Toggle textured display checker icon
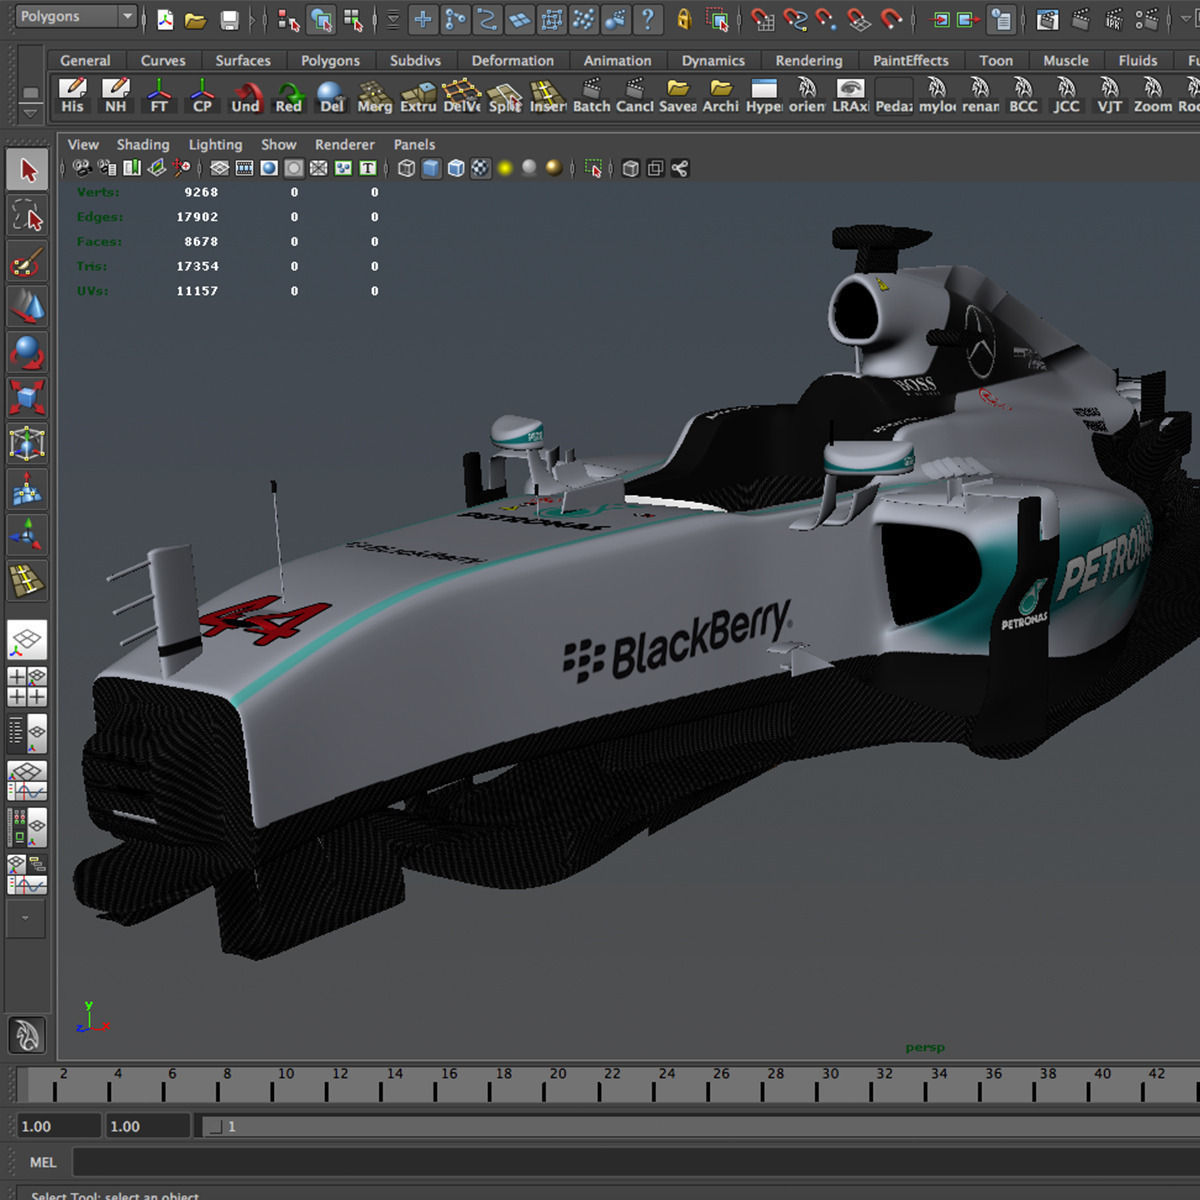1200x1200 pixels. click(480, 168)
